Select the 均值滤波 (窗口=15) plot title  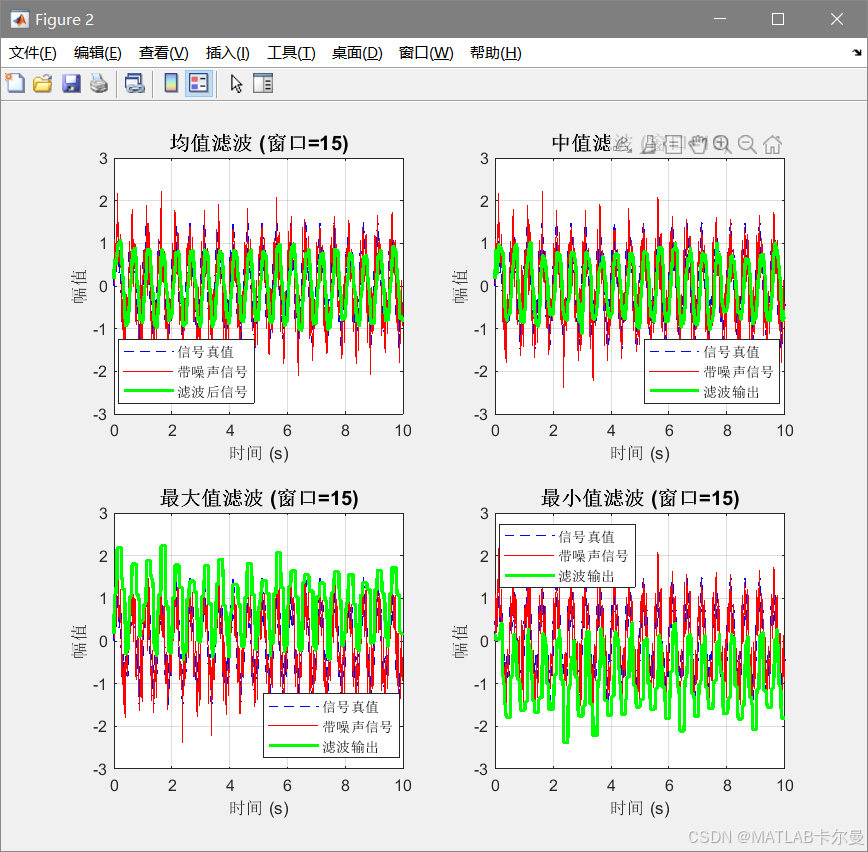(x=259, y=143)
